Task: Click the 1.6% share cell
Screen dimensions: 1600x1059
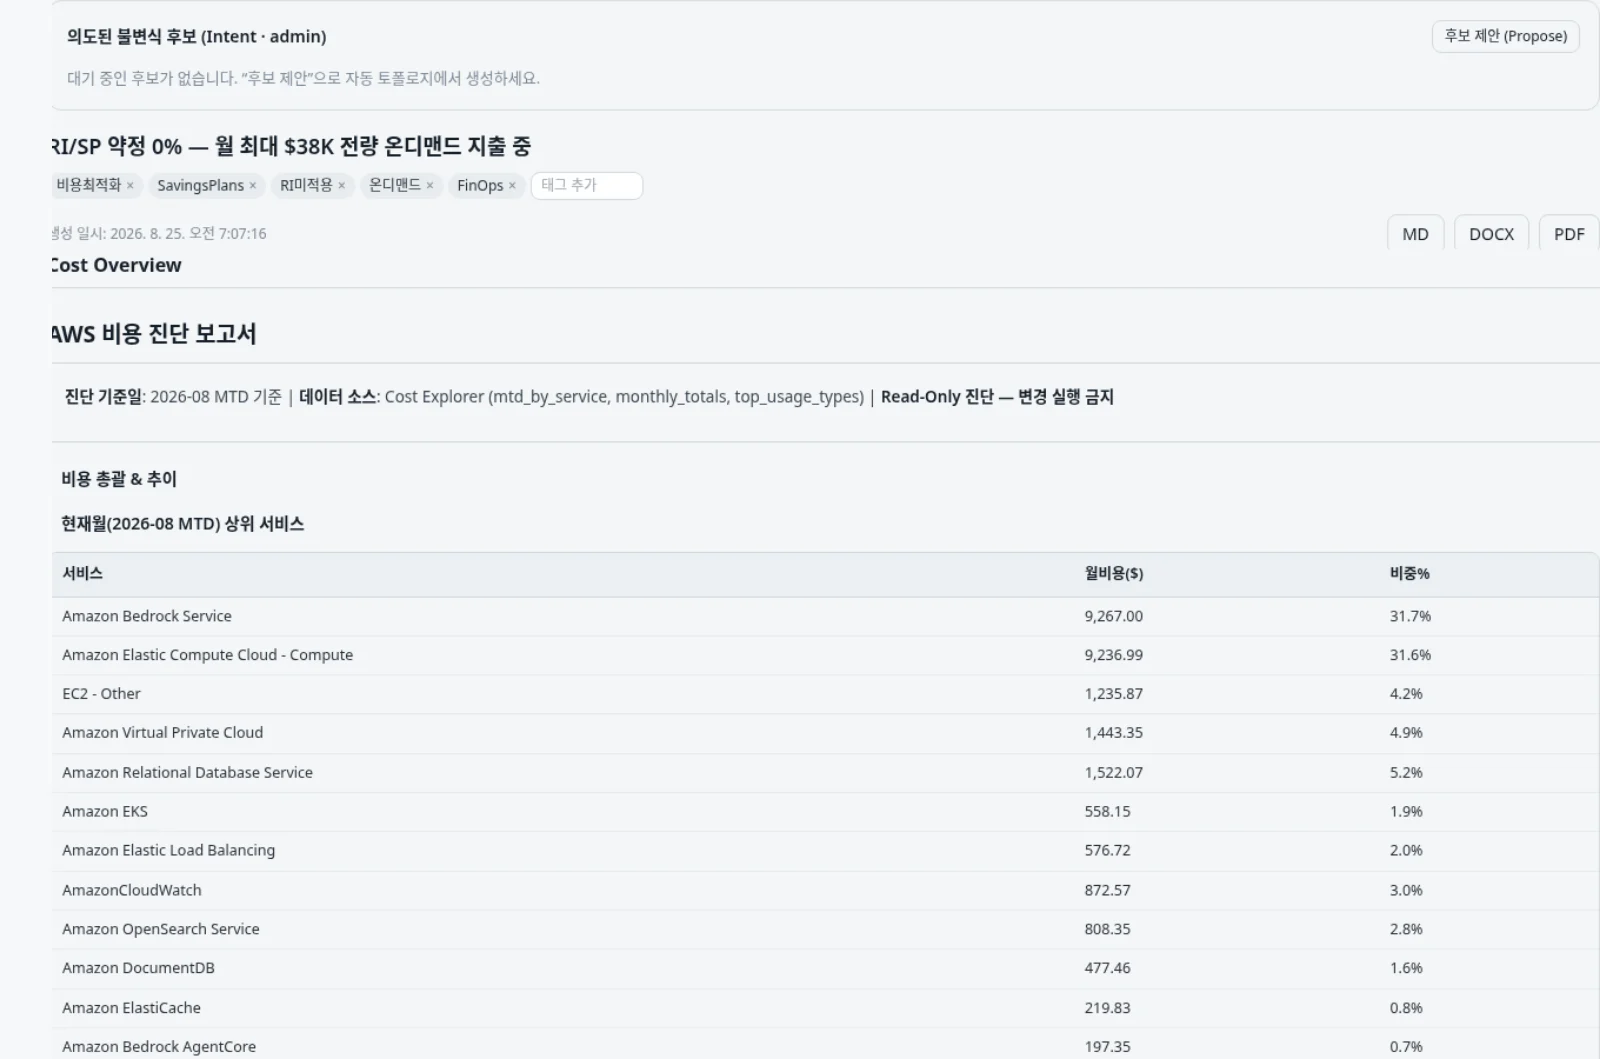Action: [1406, 968]
